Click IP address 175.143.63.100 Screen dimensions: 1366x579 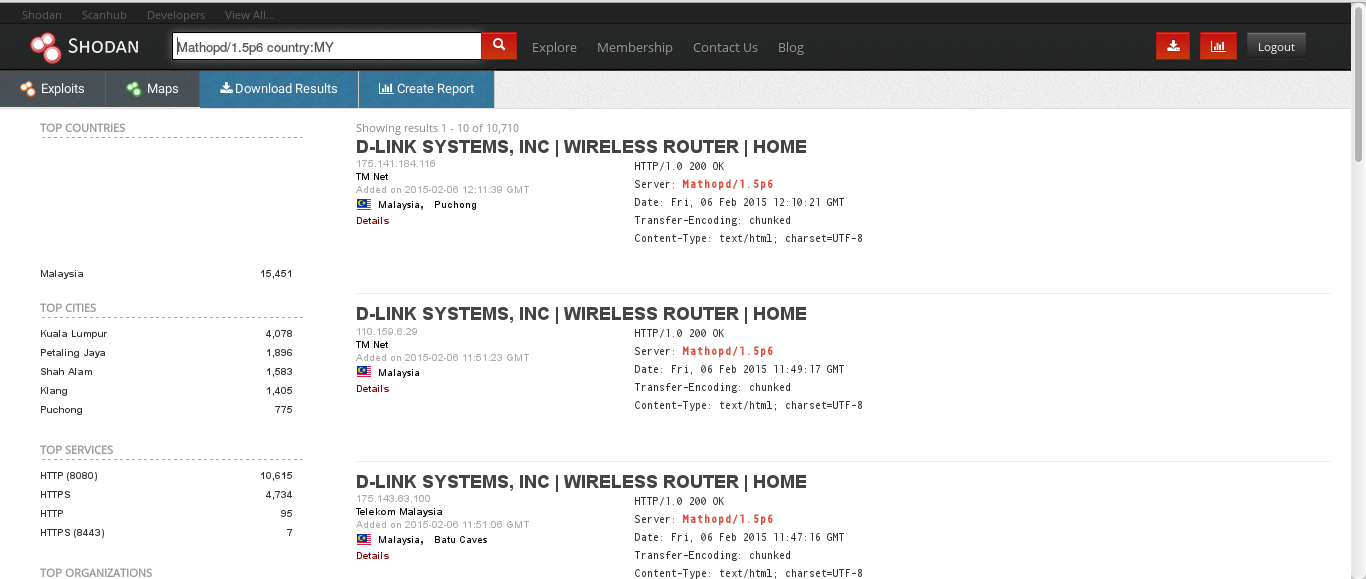[393, 499]
